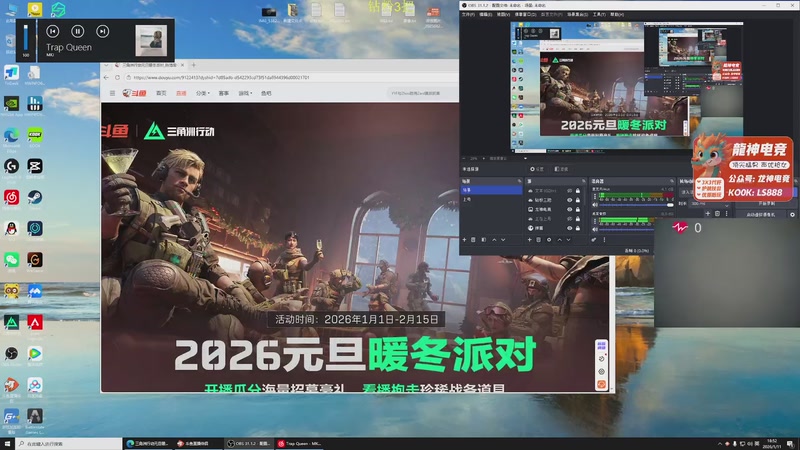The height and width of the screenshot is (450, 800).
Task: Hide the bottom browser source via eye icon
Action: (569, 228)
